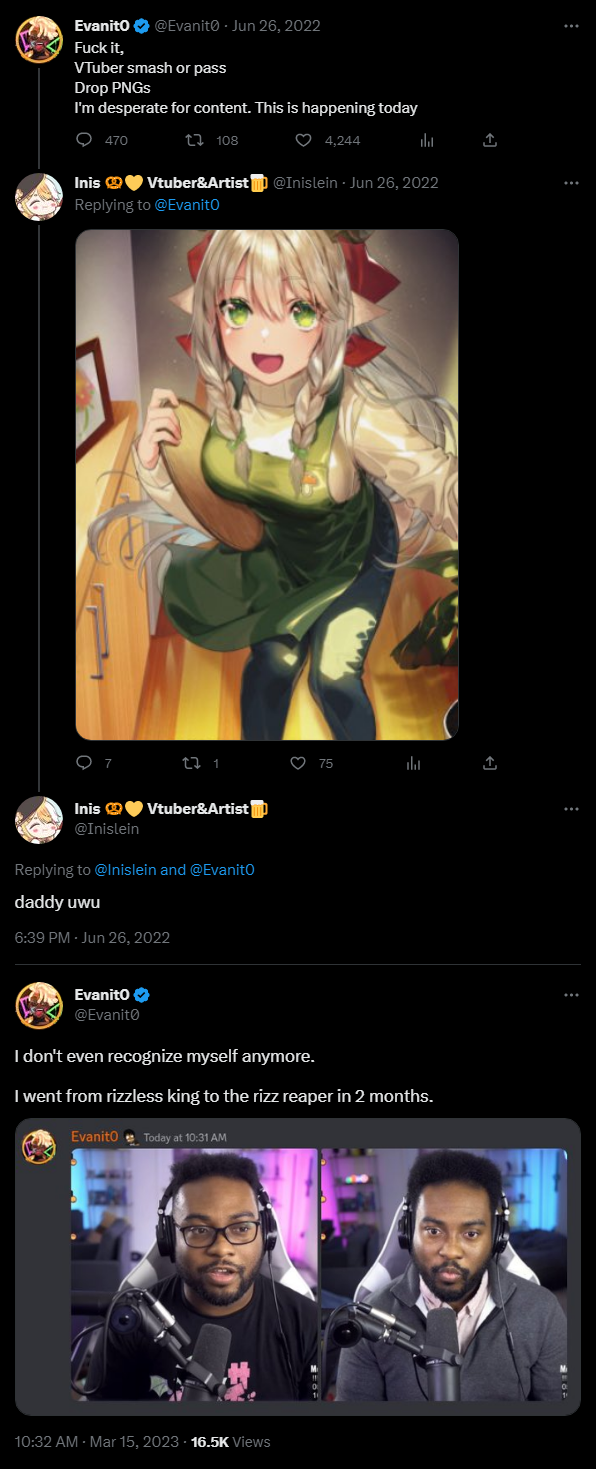The height and width of the screenshot is (1469, 596).
Task: Open the anime girl illustration image
Action: point(267,485)
